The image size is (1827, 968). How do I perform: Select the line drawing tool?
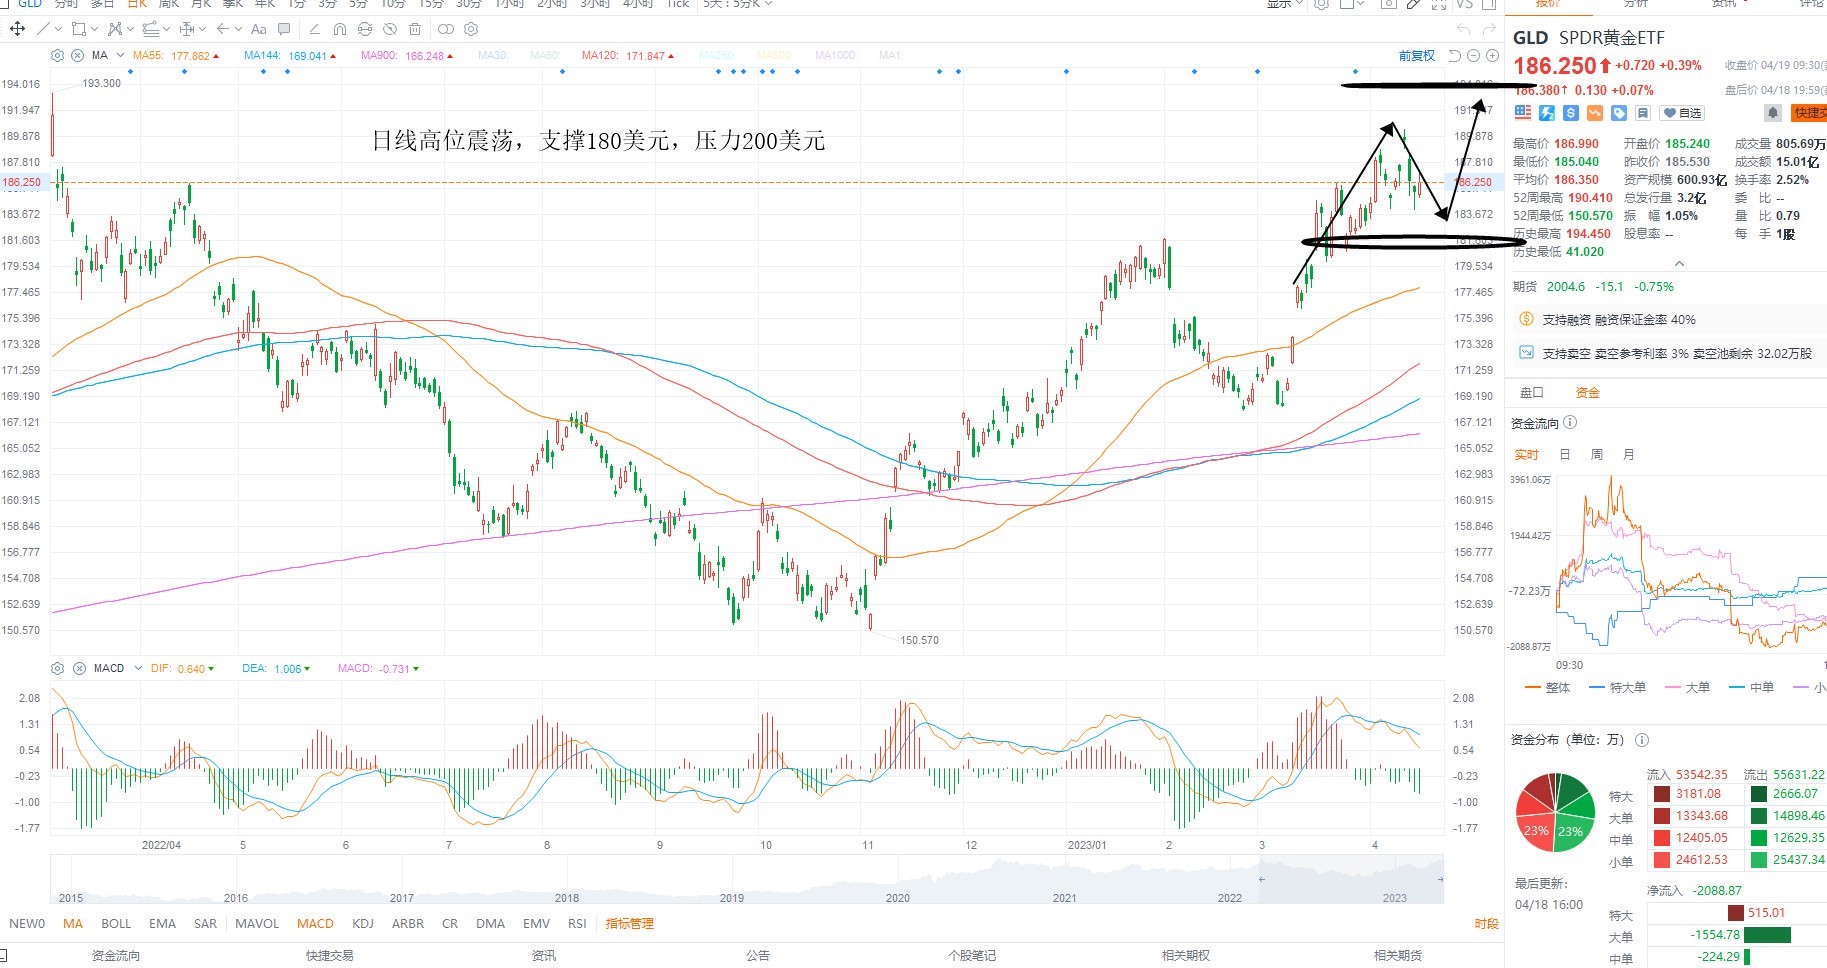(43, 29)
